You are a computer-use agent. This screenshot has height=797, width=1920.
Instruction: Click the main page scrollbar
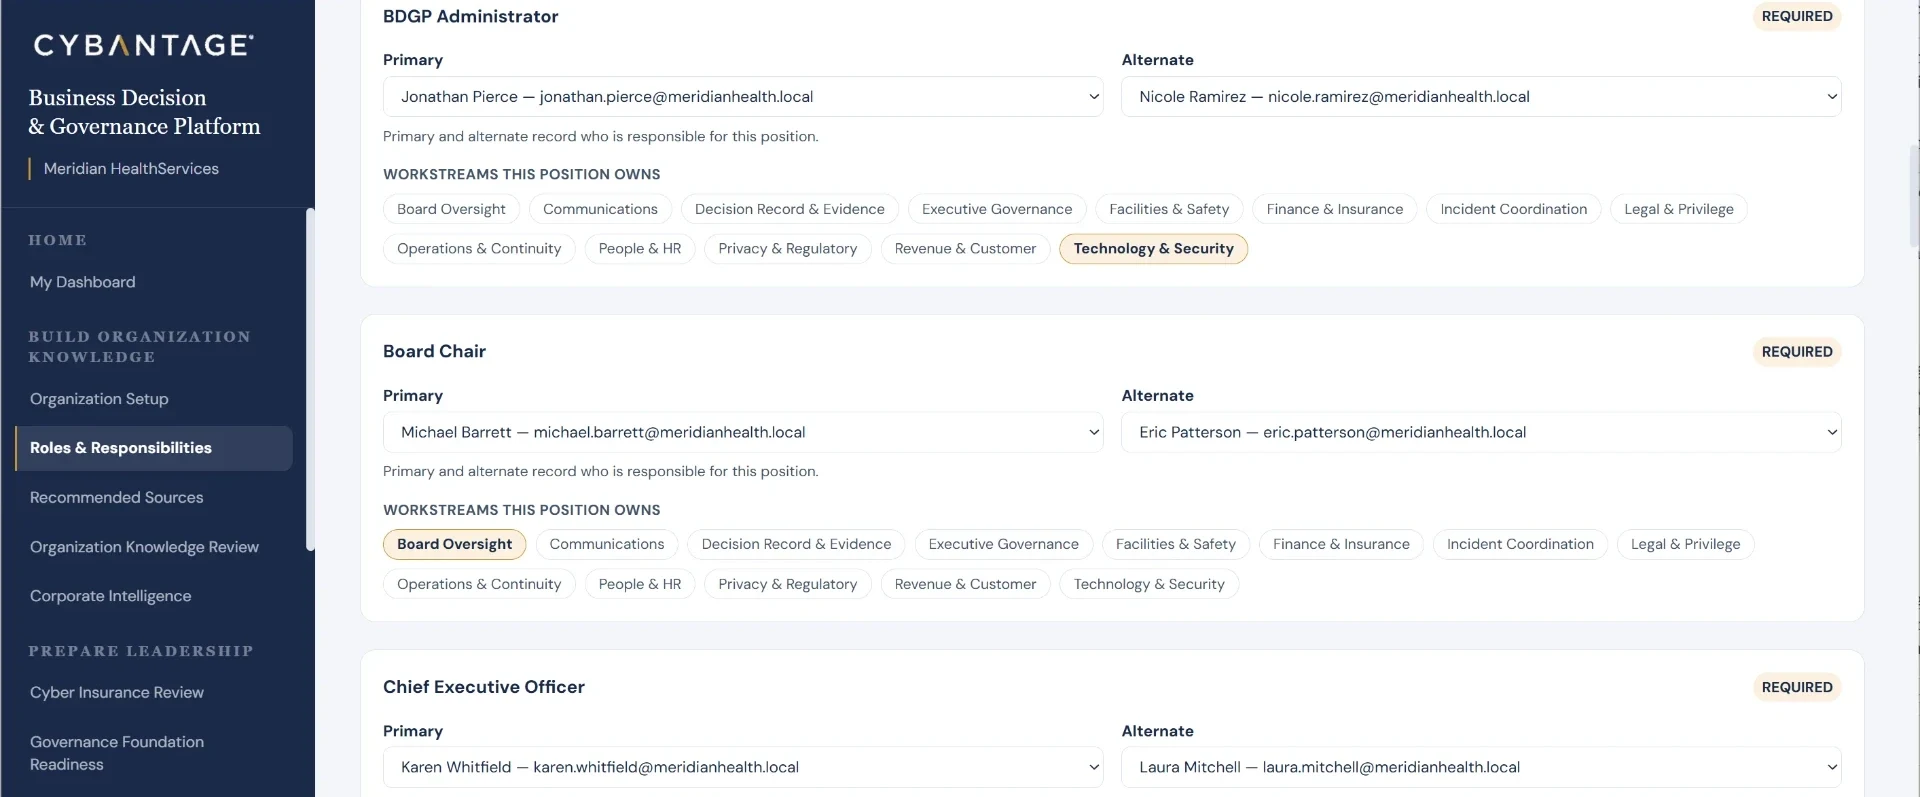pyautogui.click(x=1914, y=195)
